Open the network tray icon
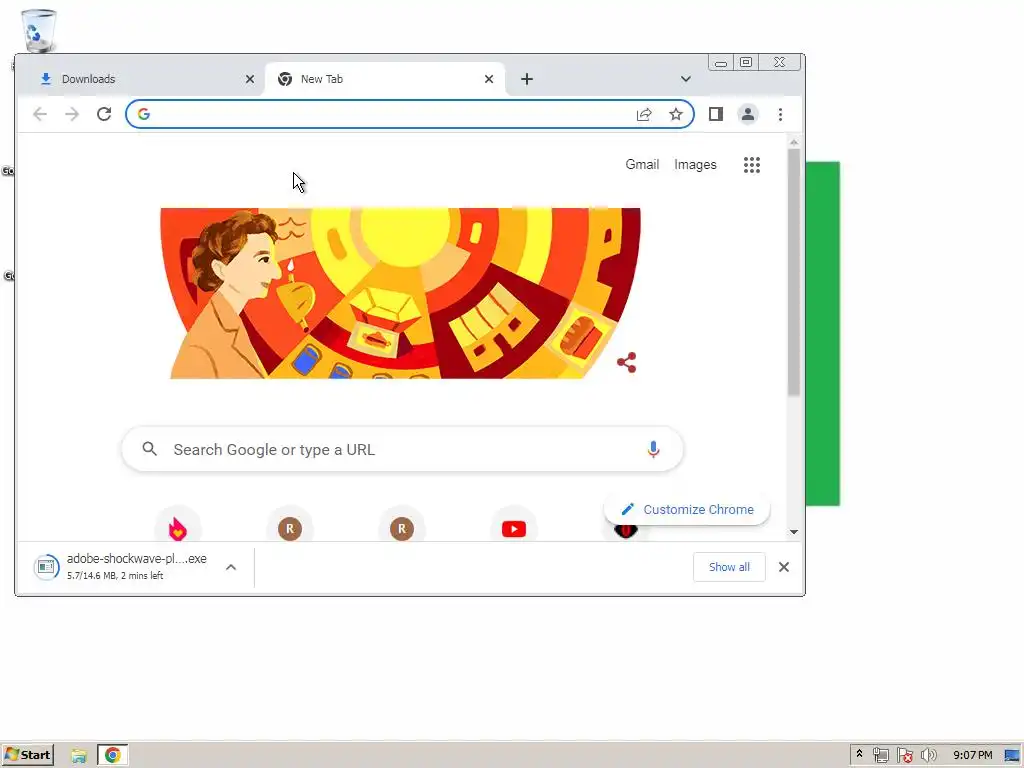 881,756
